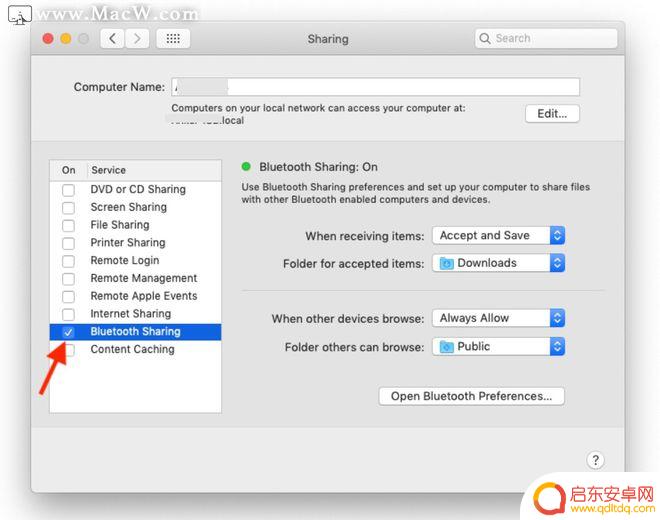Click the red close window button
The width and height of the screenshot is (660, 520).
pos(48,39)
